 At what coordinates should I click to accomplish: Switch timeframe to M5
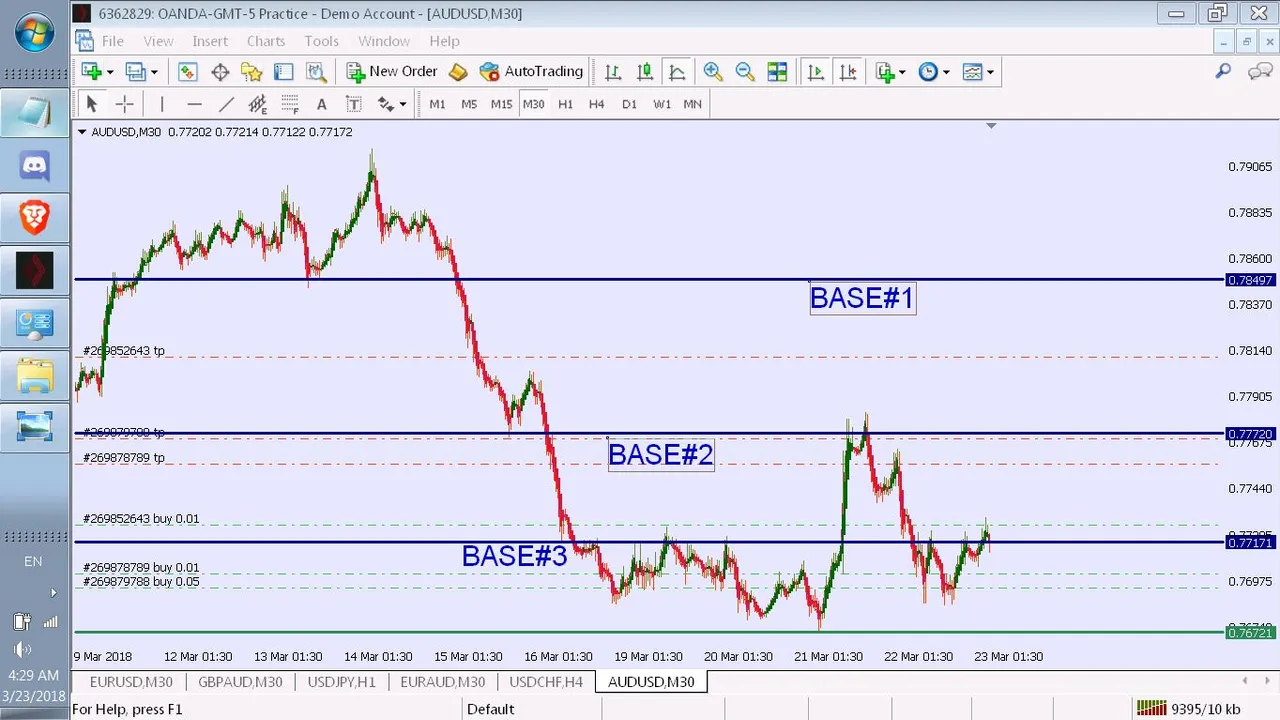click(x=469, y=104)
